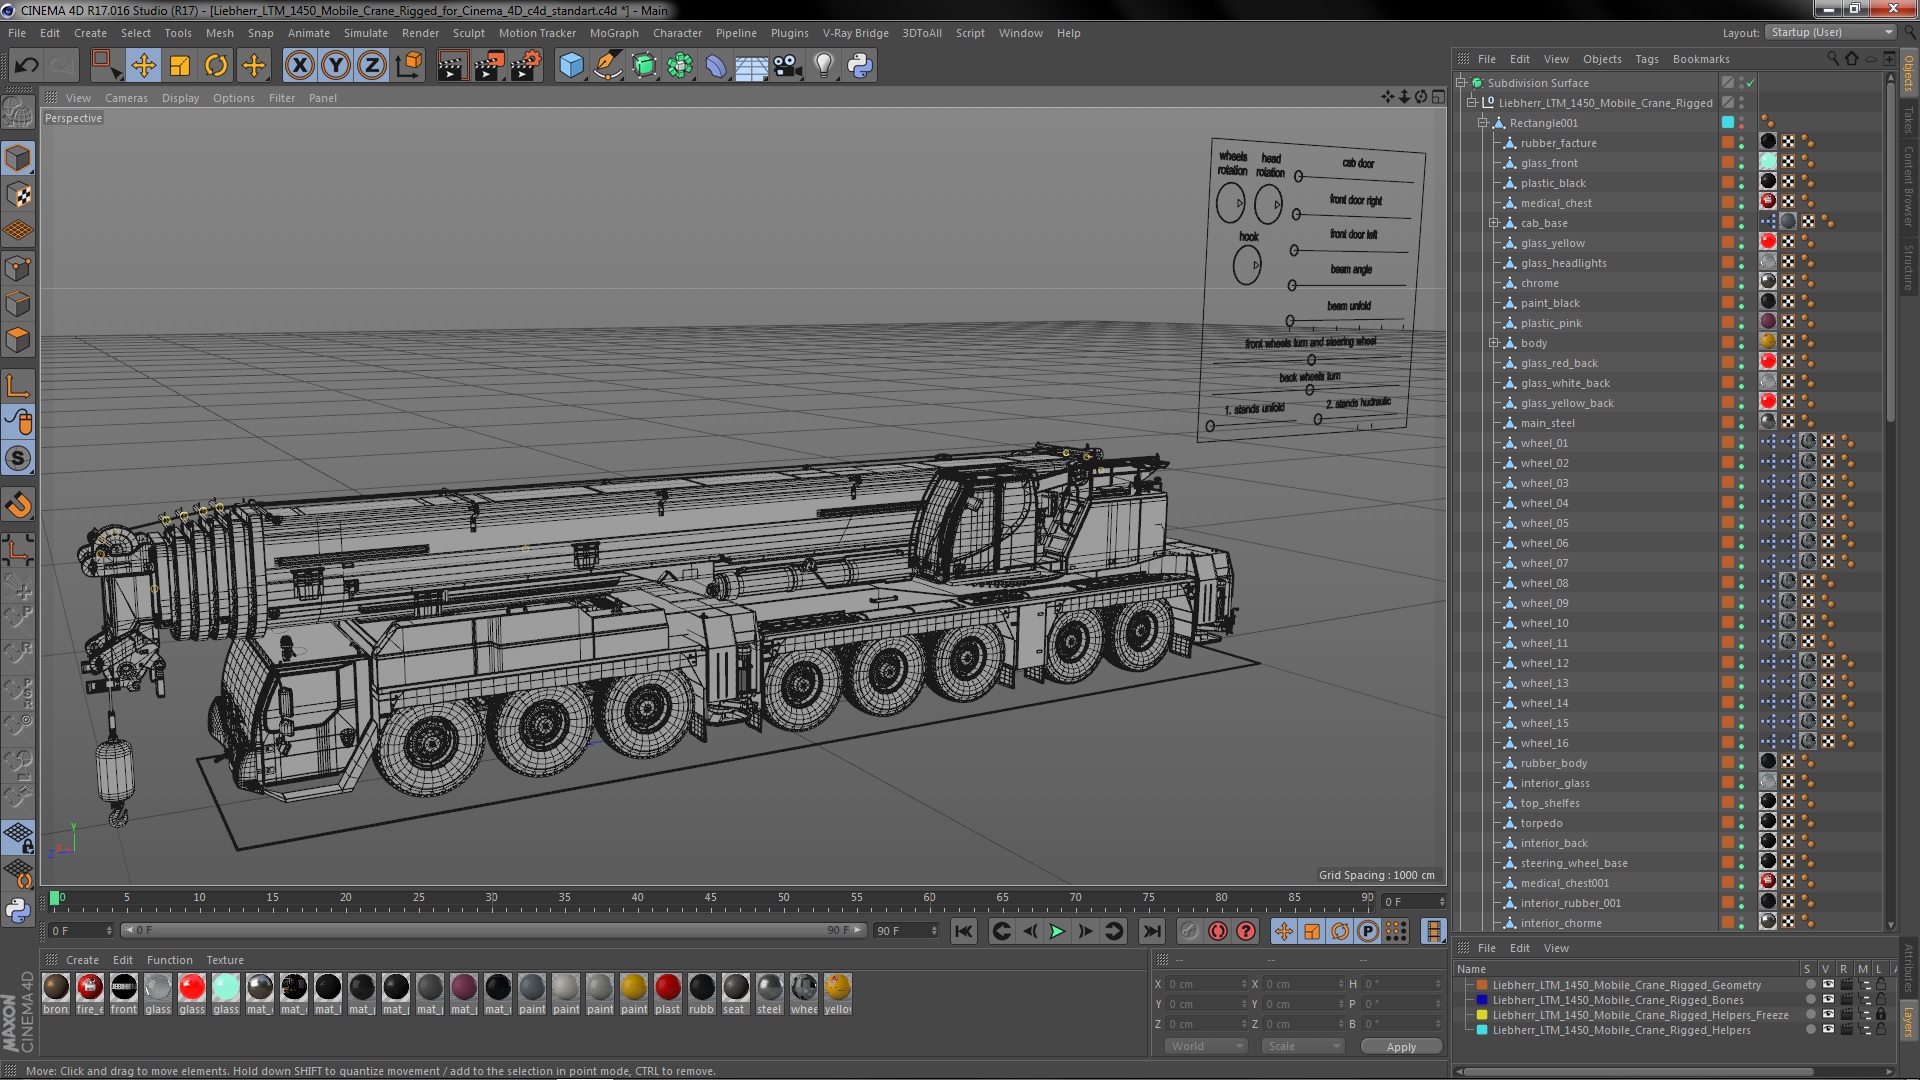Screen dimensions: 1920x1080
Task: Toggle Z axis lock
Action: tap(372, 66)
